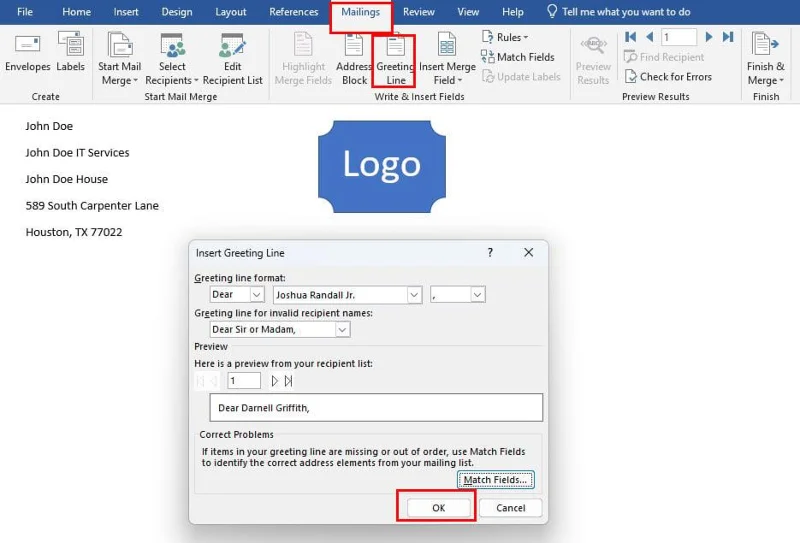The height and width of the screenshot is (543, 800).
Task: Click Edit Recipient List
Action: [x=233, y=59]
